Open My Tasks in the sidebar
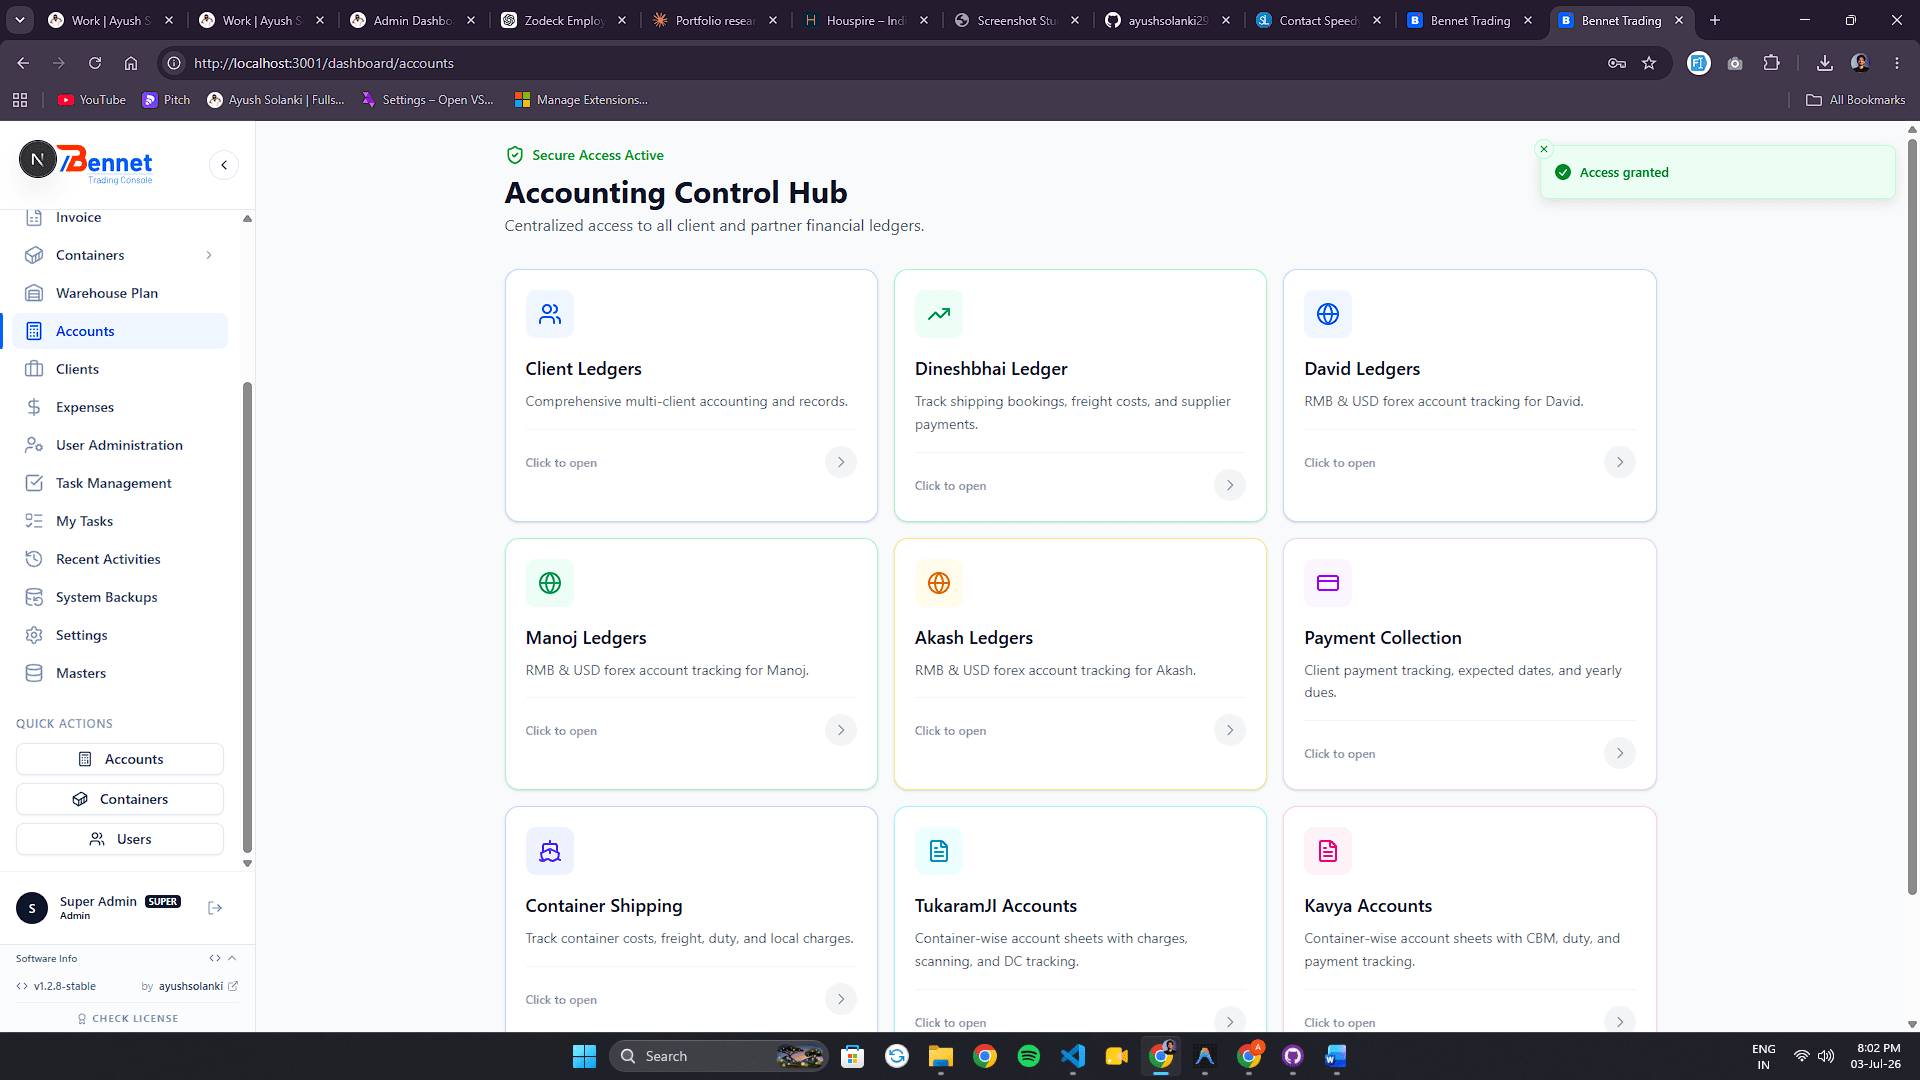This screenshot has height=1080, width=1920. pyautogui.click(x=120, y=521)
